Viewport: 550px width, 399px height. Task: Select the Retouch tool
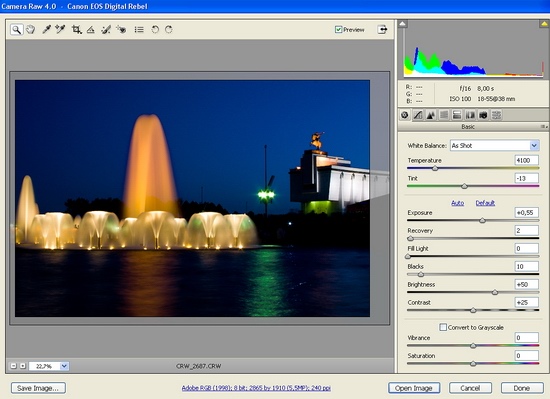coord(106,29)
